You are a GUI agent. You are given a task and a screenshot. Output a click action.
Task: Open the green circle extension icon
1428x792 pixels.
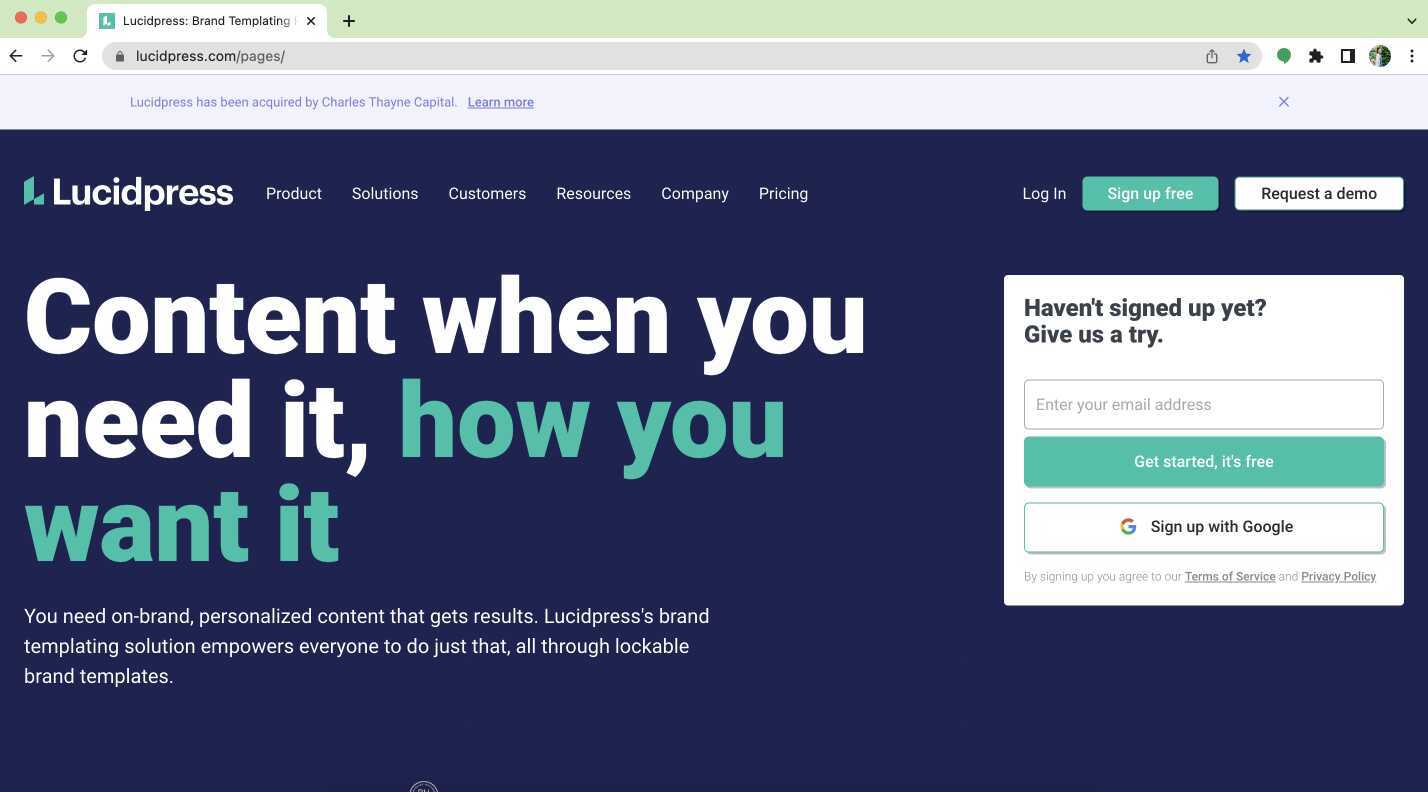coord(1284,56)
